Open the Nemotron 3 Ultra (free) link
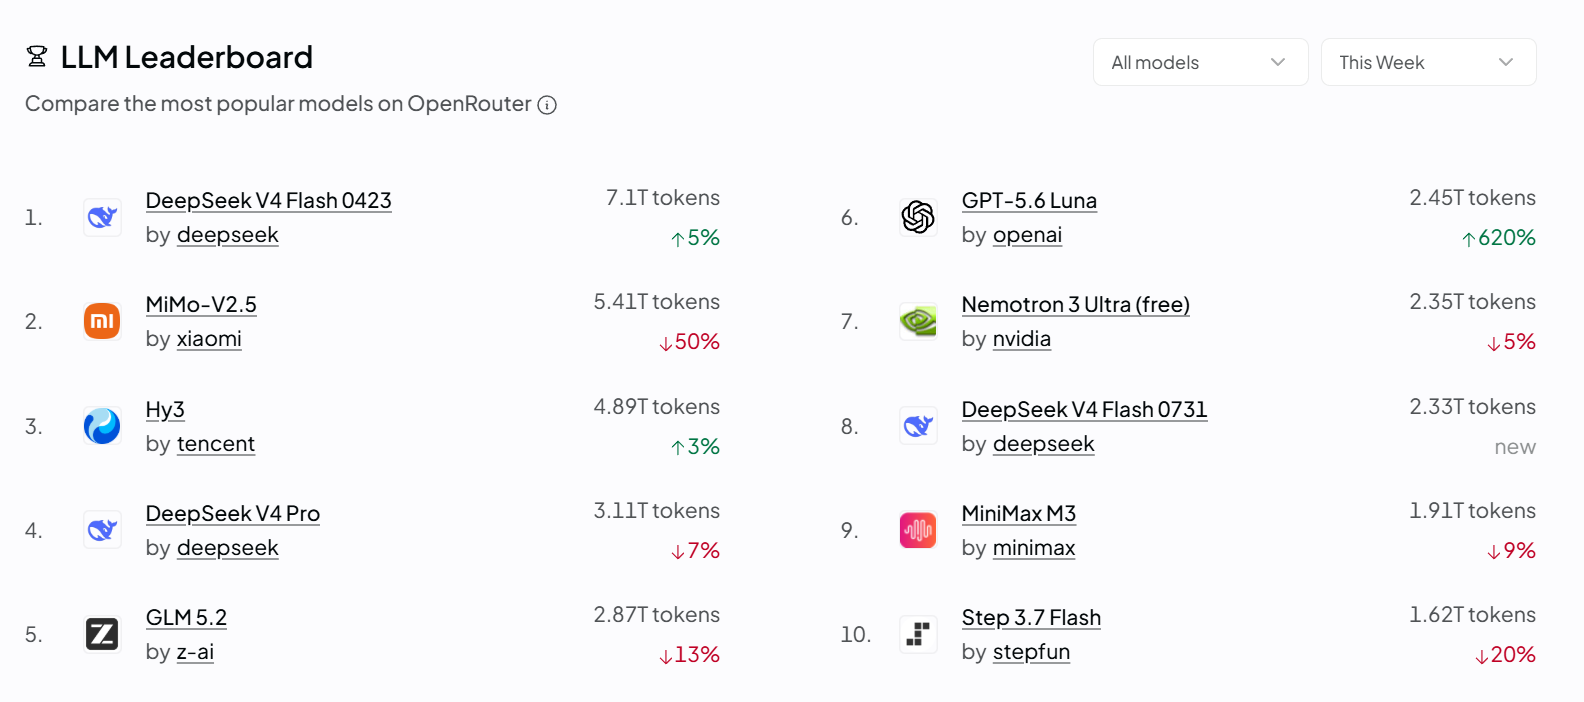 pyautogui.click(x=1075, y=304)
